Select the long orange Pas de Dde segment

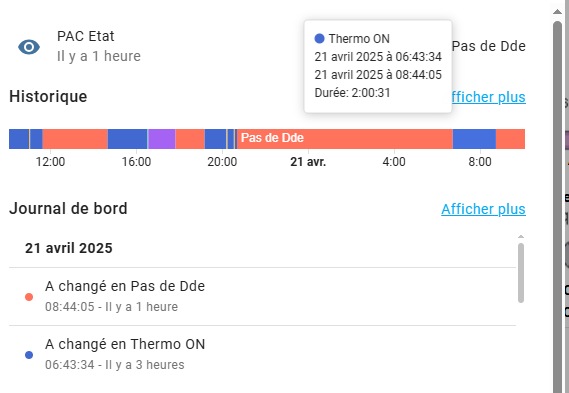[x=345, y=139]
